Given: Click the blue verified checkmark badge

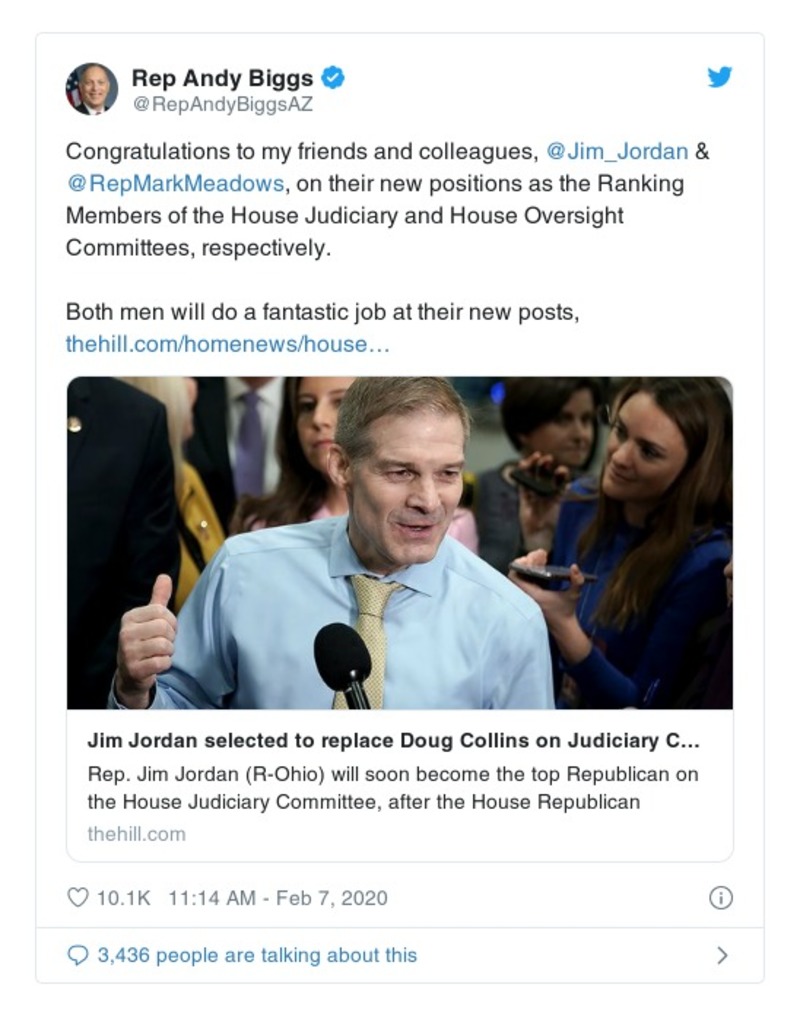Looking at the screenshot, I should point(334,77).
